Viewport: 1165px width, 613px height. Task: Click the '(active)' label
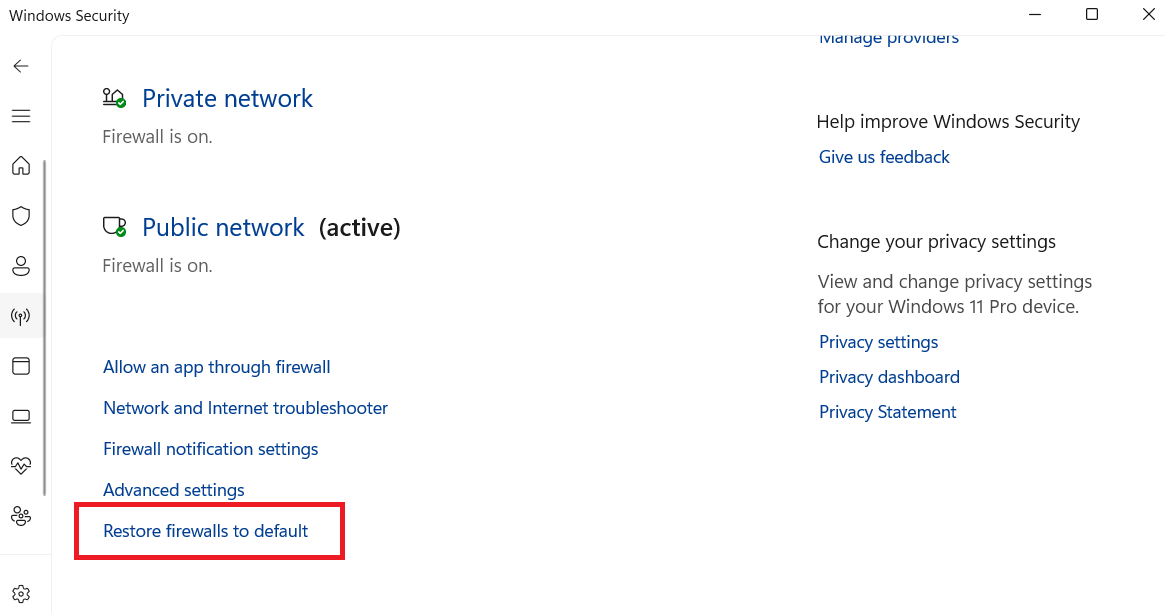360,227
